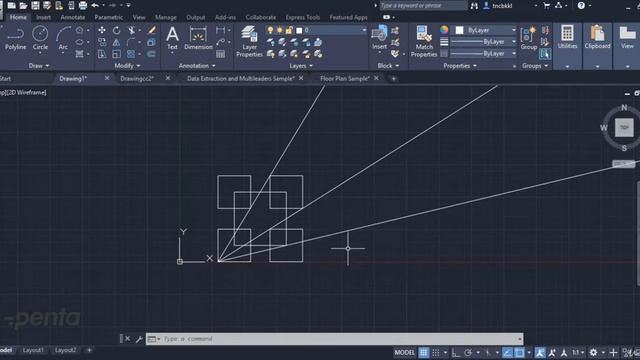Viewport: 640px width, 360px height.
Task: Click the Hatch tool icon
Action: pyautogui.click(x=80, y=54)
